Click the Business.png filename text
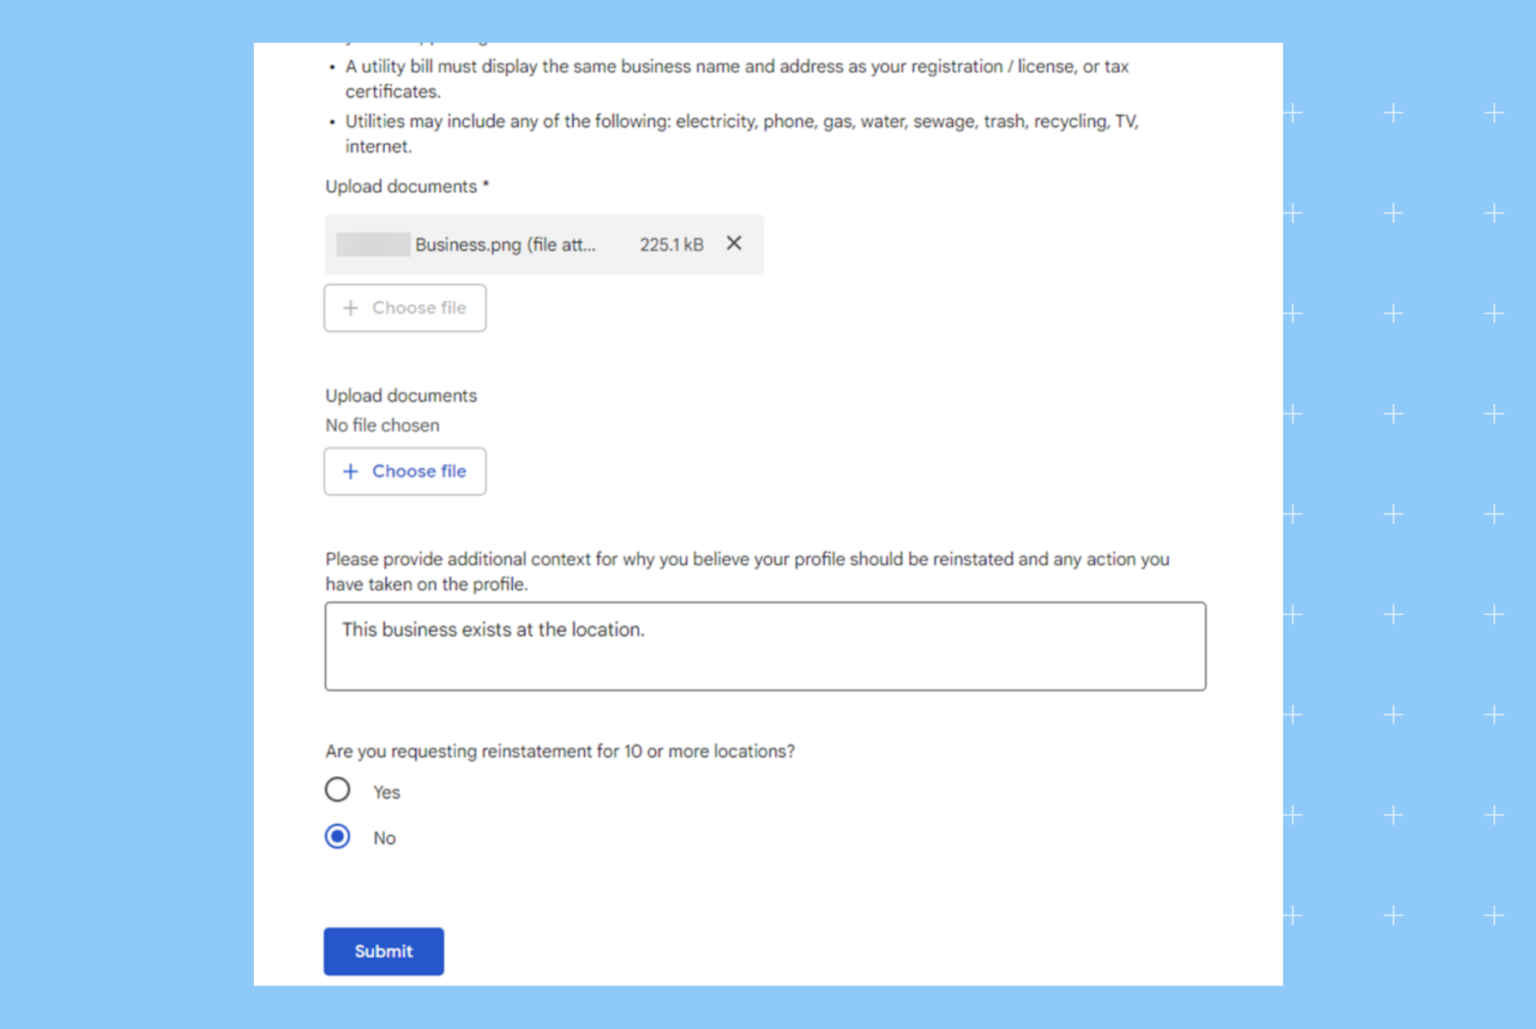 (505, 244)
